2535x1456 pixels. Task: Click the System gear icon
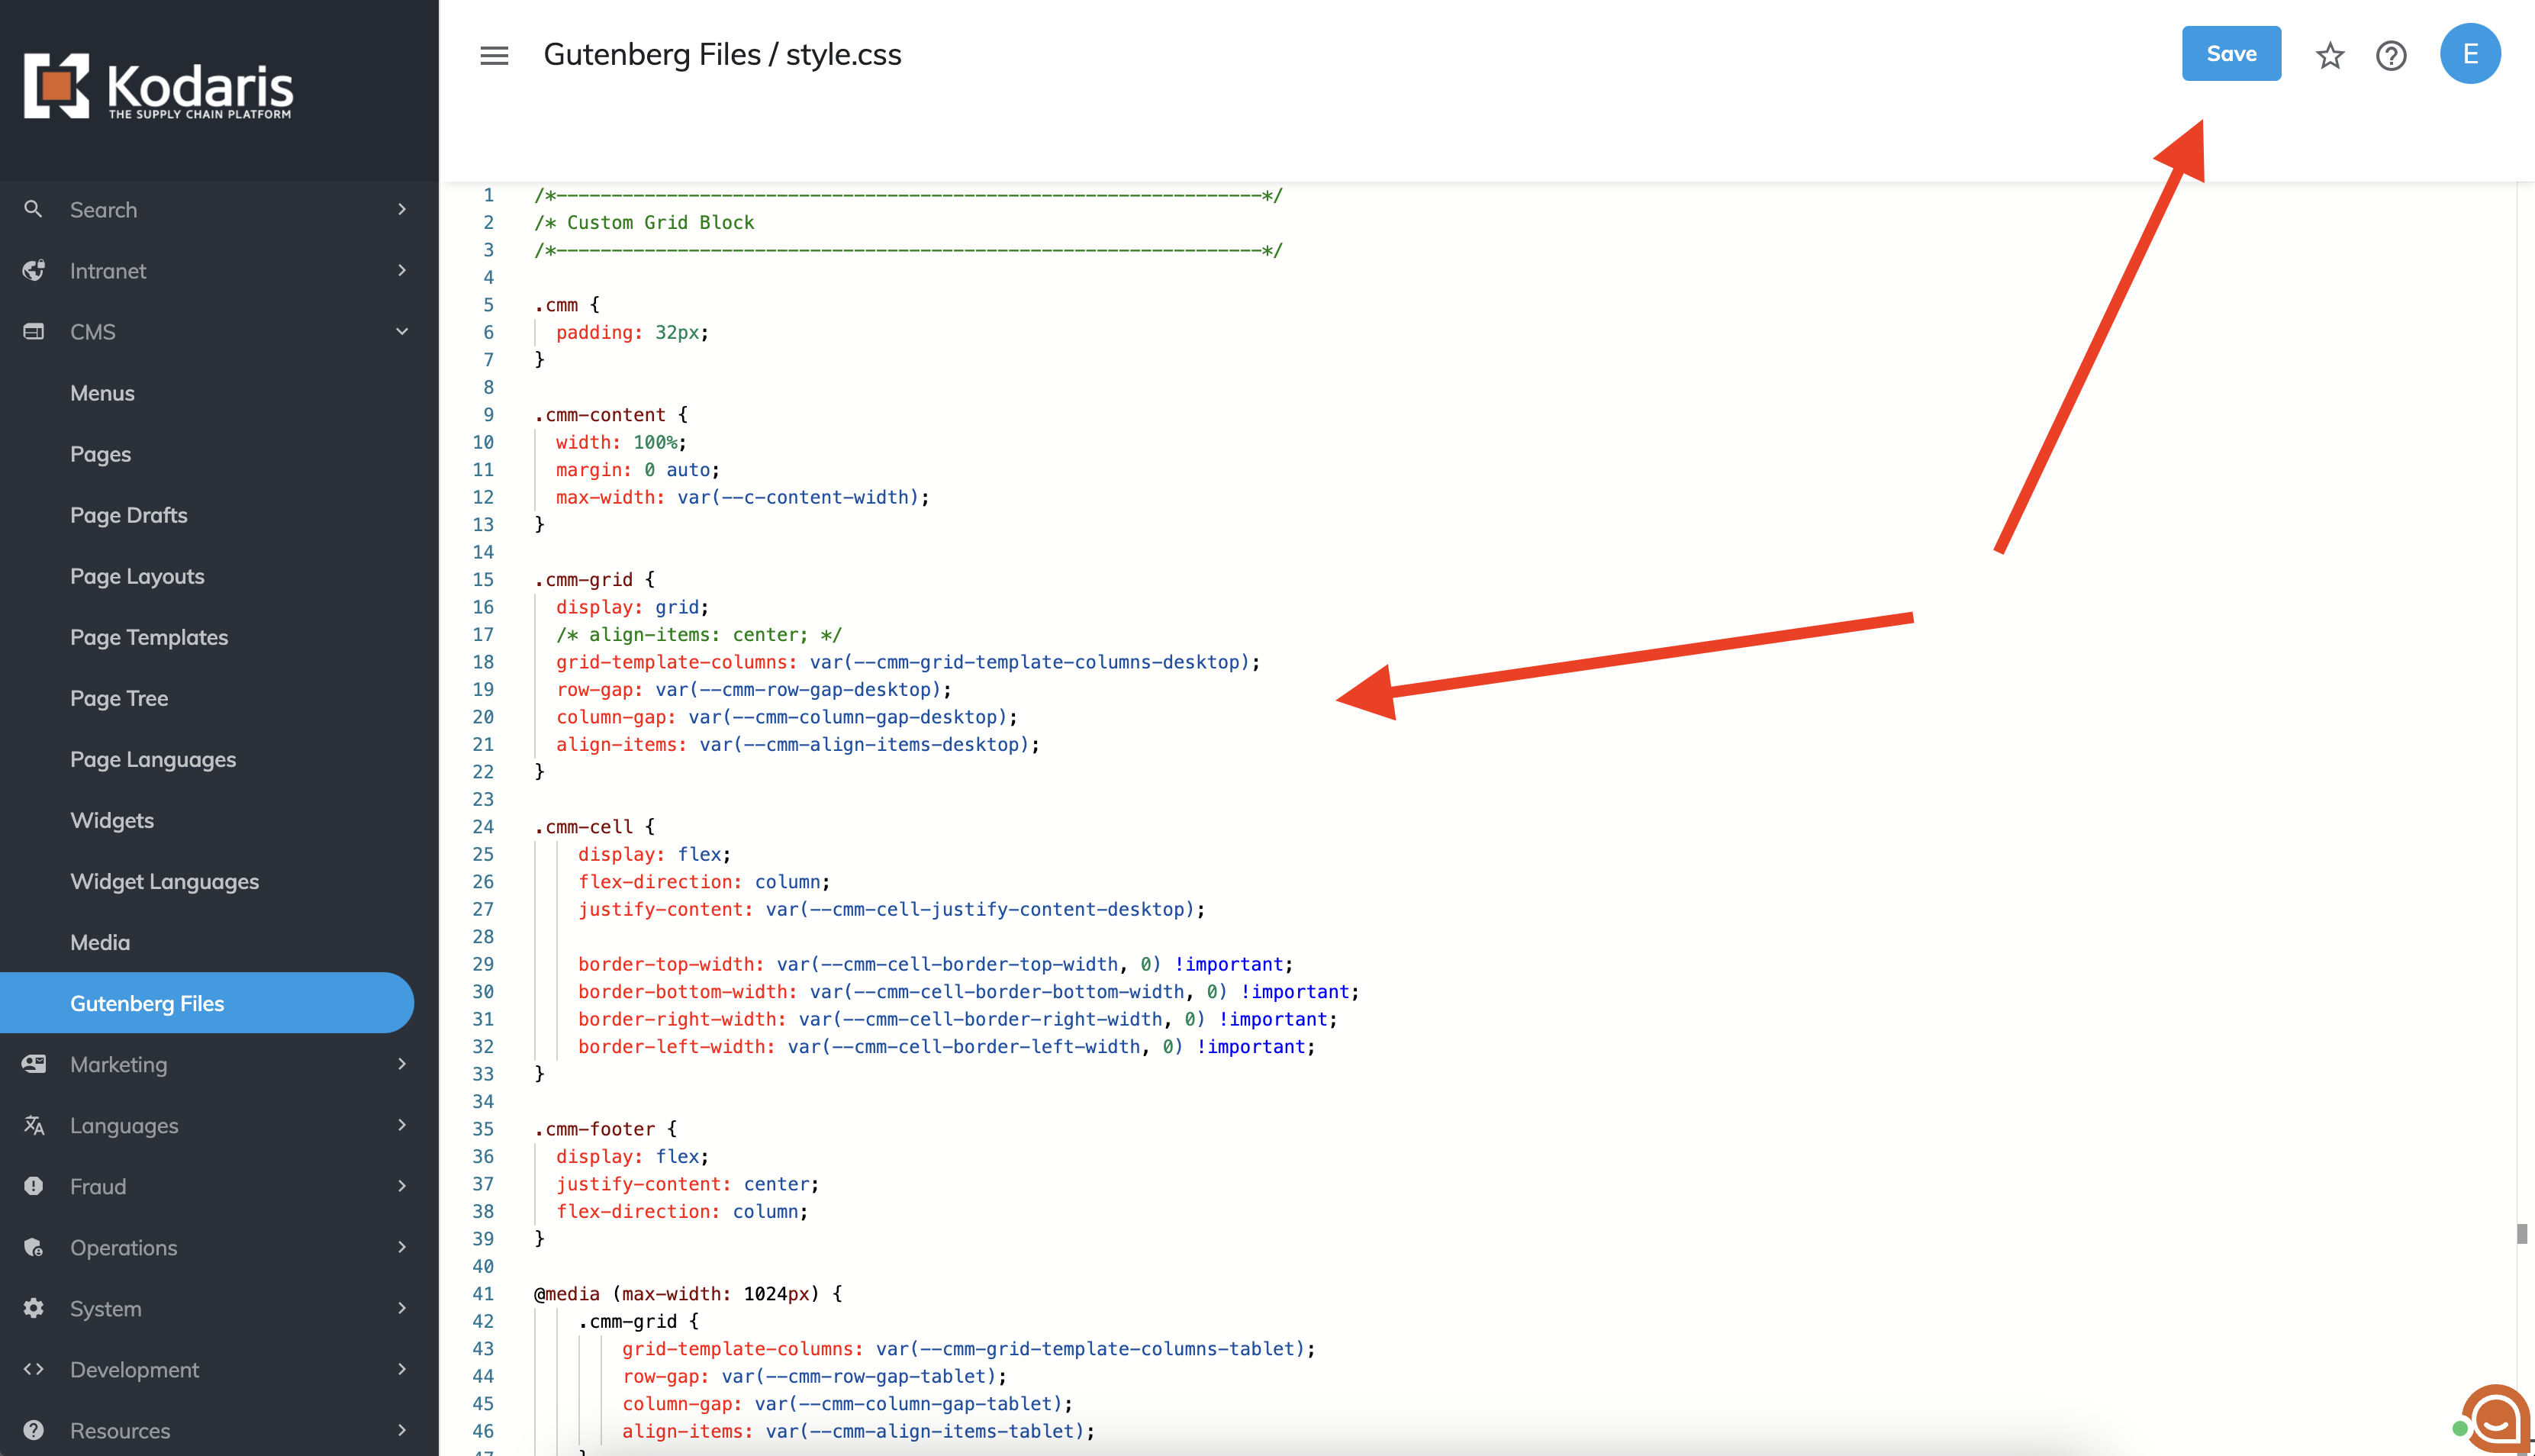(33, 1308)
